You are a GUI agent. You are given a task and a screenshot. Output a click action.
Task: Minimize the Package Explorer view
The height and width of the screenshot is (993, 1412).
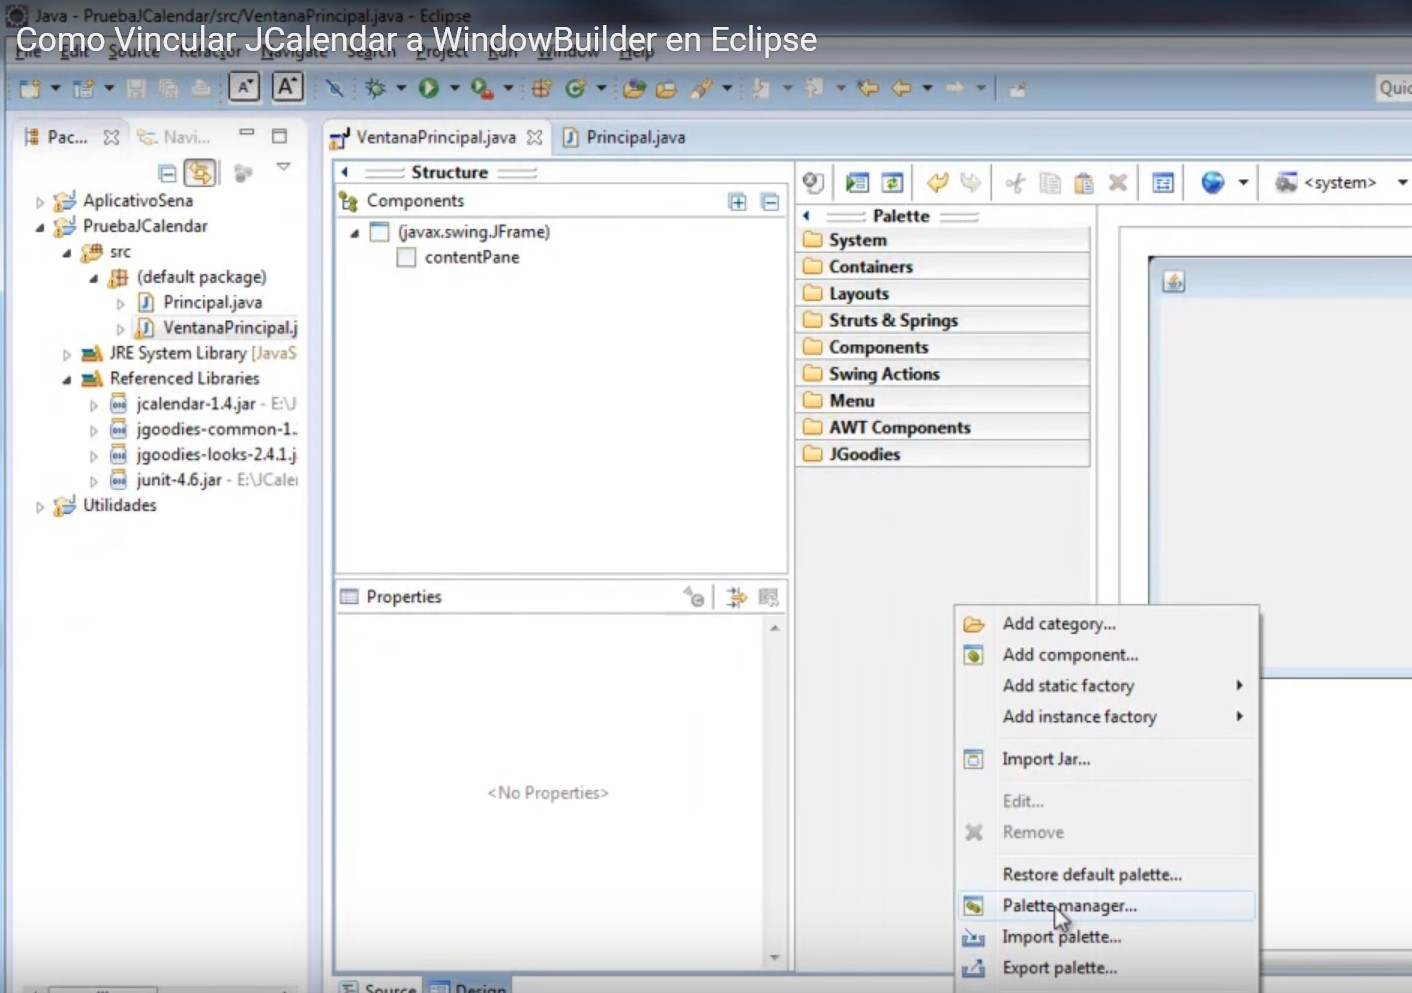pos(247,134)
